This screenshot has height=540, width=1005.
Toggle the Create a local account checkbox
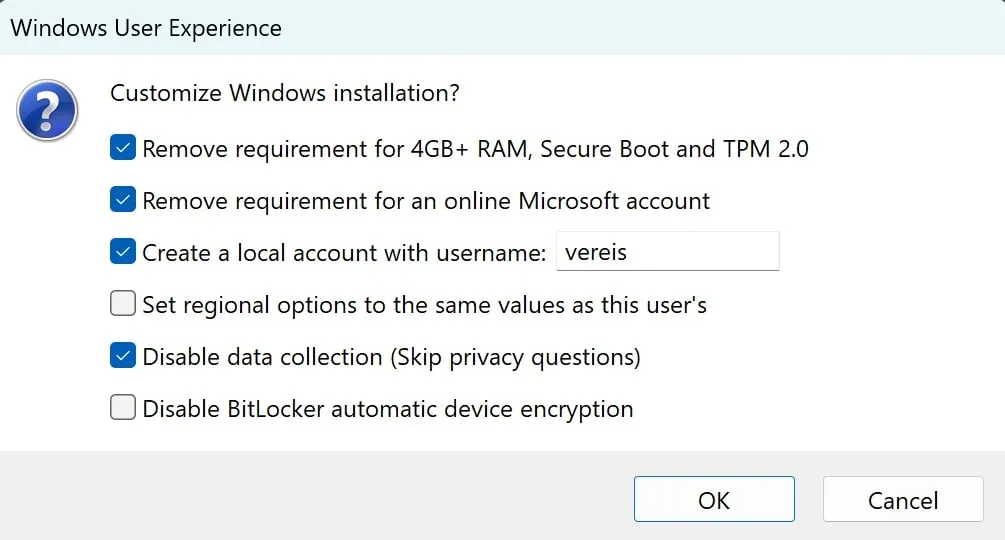pos(123,252)
